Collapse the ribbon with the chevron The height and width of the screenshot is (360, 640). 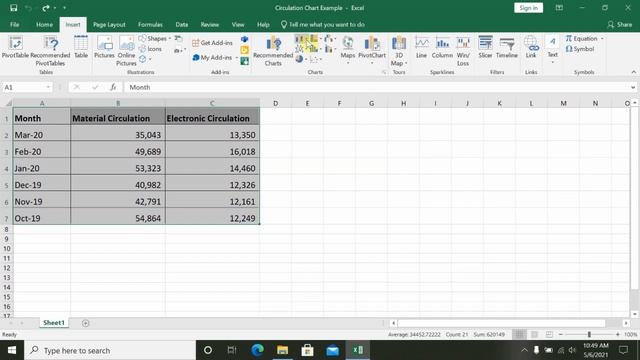click(633, 72)
